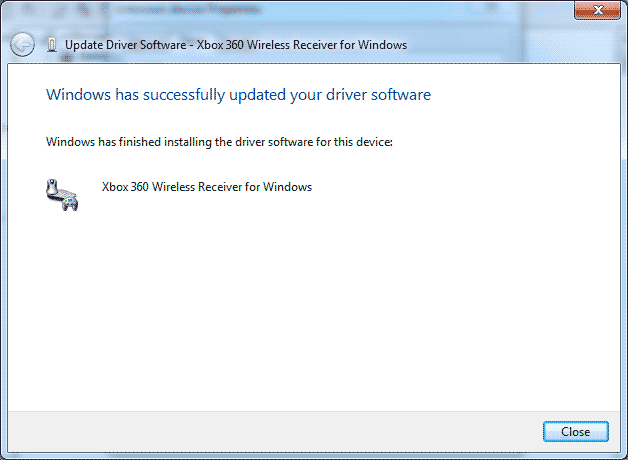Click the Xbox receiver and gamepad icon
The image size is (628, 460).
click(x=62, y=195)
